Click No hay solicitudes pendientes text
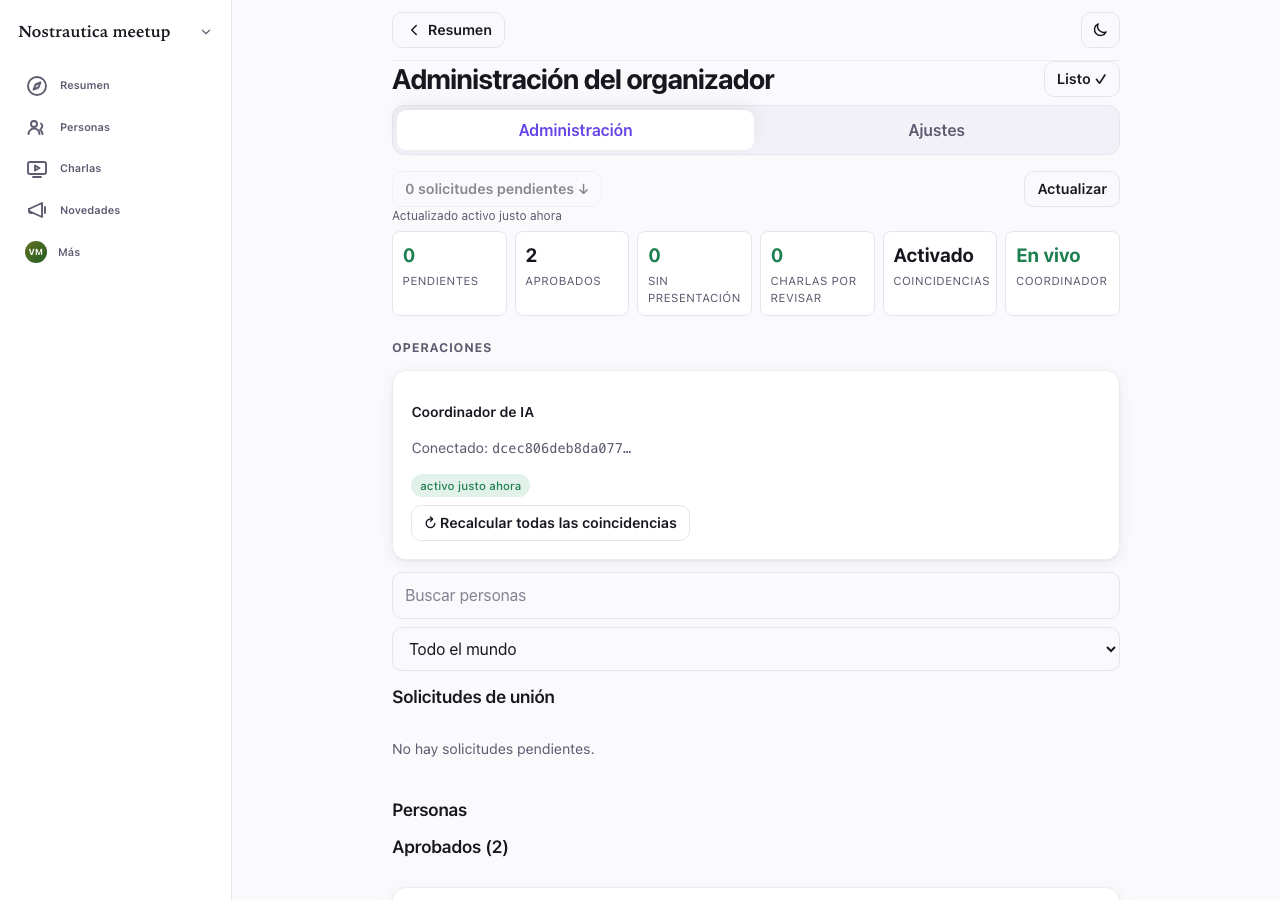 tap(493, 749)
